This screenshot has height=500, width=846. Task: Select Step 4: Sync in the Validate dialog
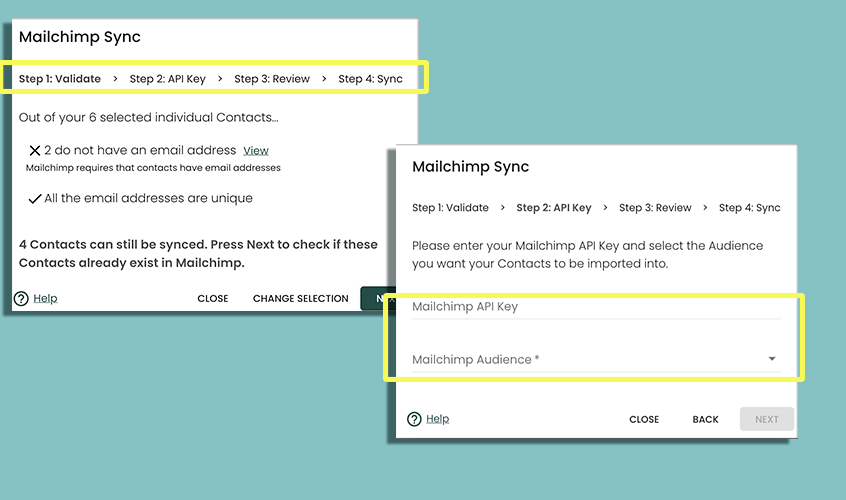tap(370, 78)
